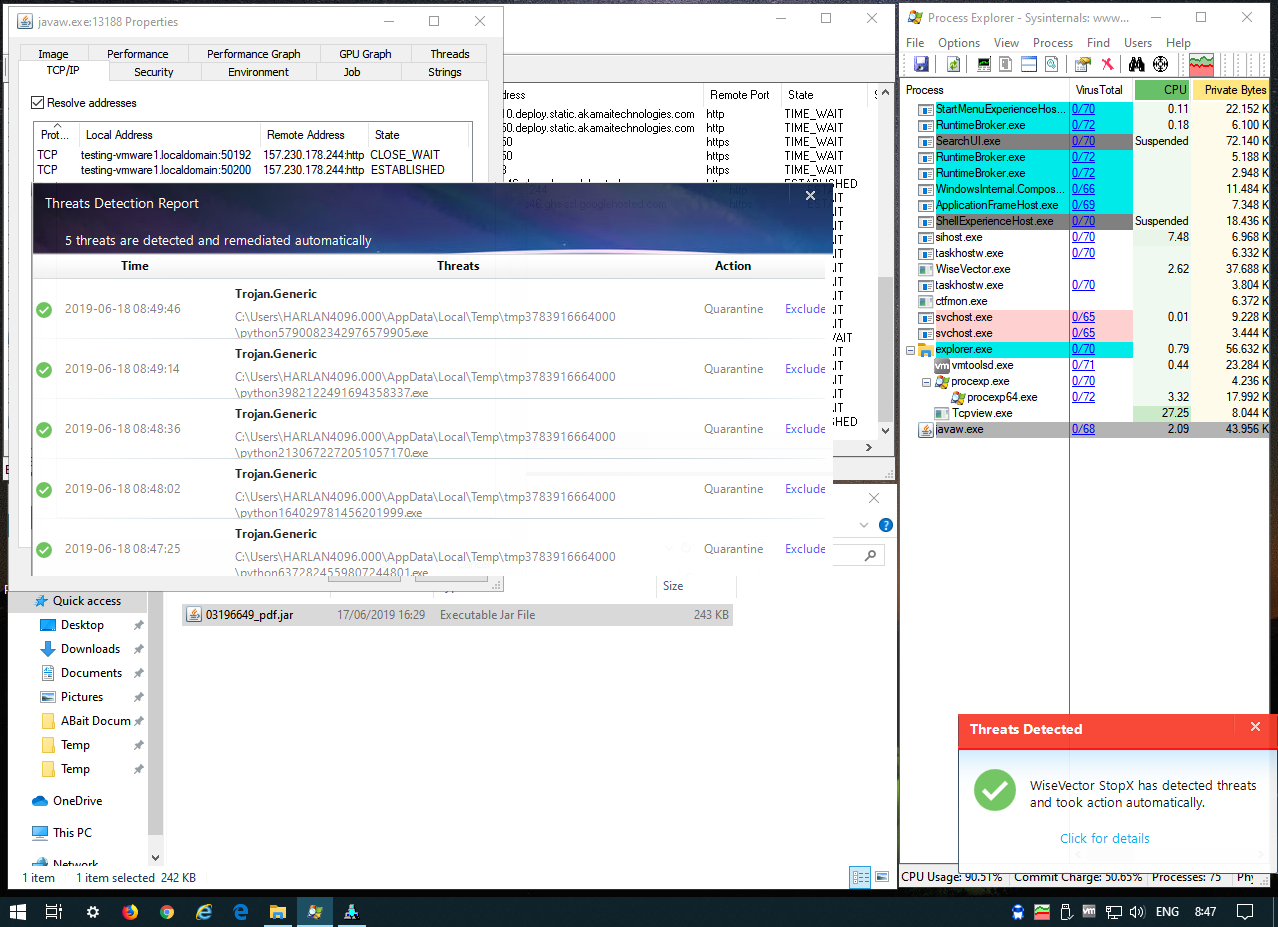Click the pin icon next to Downloads
The height and width of the screenshot is (927, 1278).
[139, 649]
